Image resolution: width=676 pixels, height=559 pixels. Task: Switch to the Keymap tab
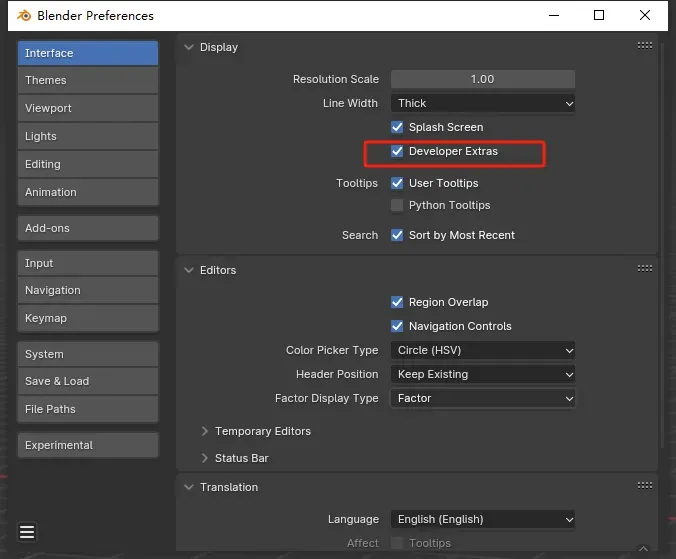88,318
